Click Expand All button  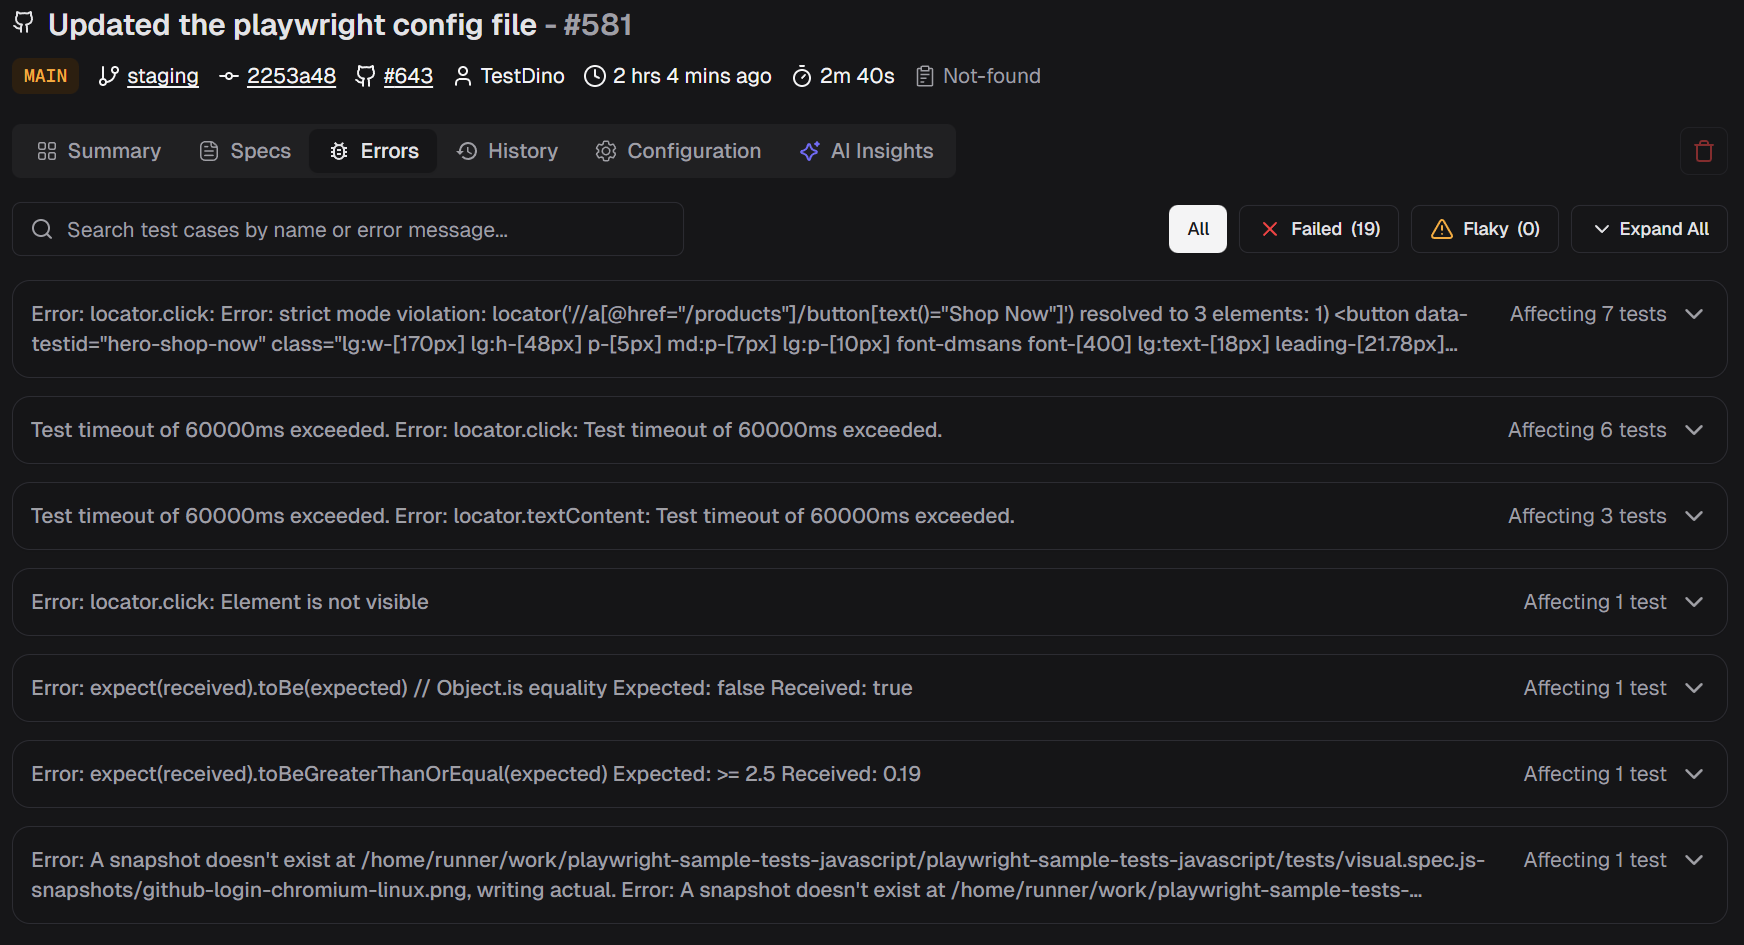1649,229
